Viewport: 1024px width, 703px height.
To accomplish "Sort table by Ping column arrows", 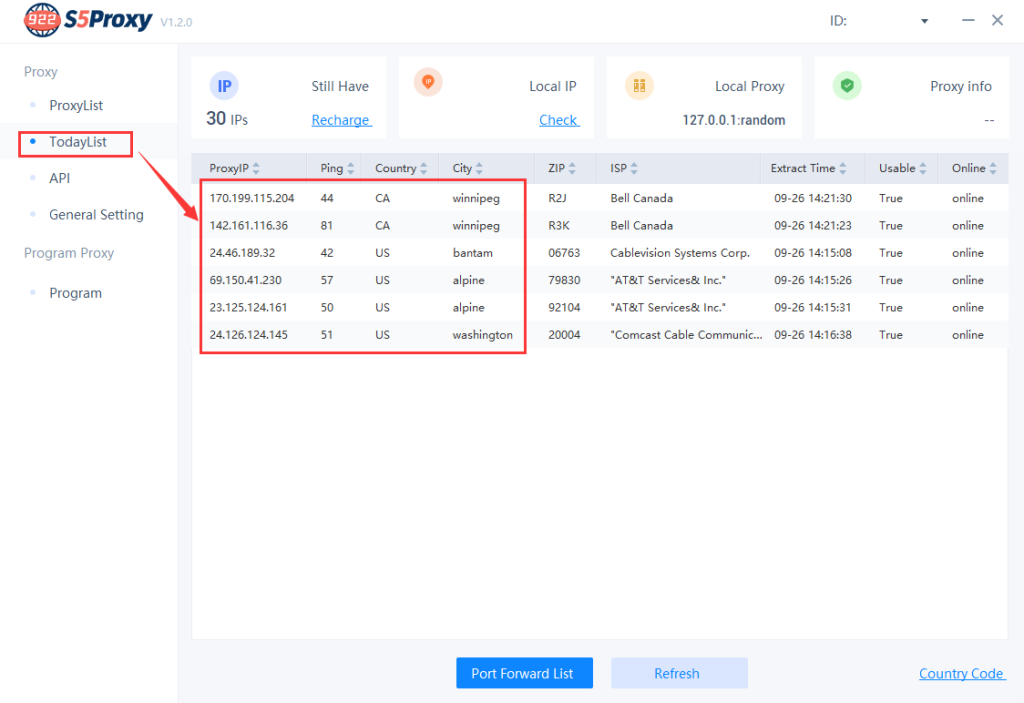I will (x=351, y=168).
